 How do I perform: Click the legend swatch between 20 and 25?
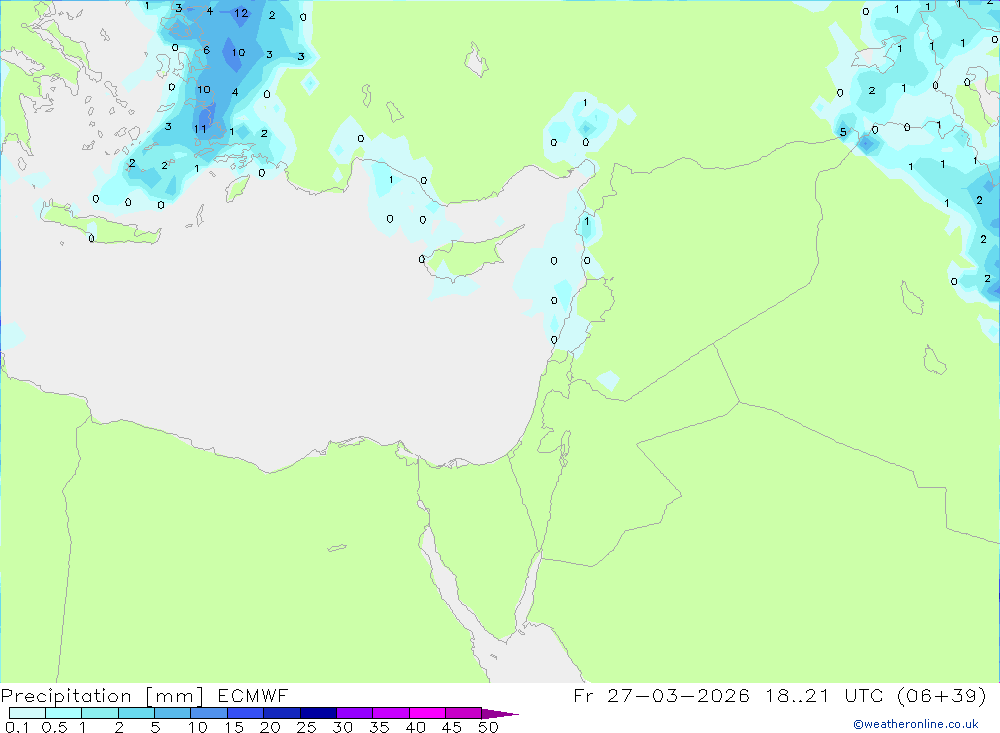(281, 713)
